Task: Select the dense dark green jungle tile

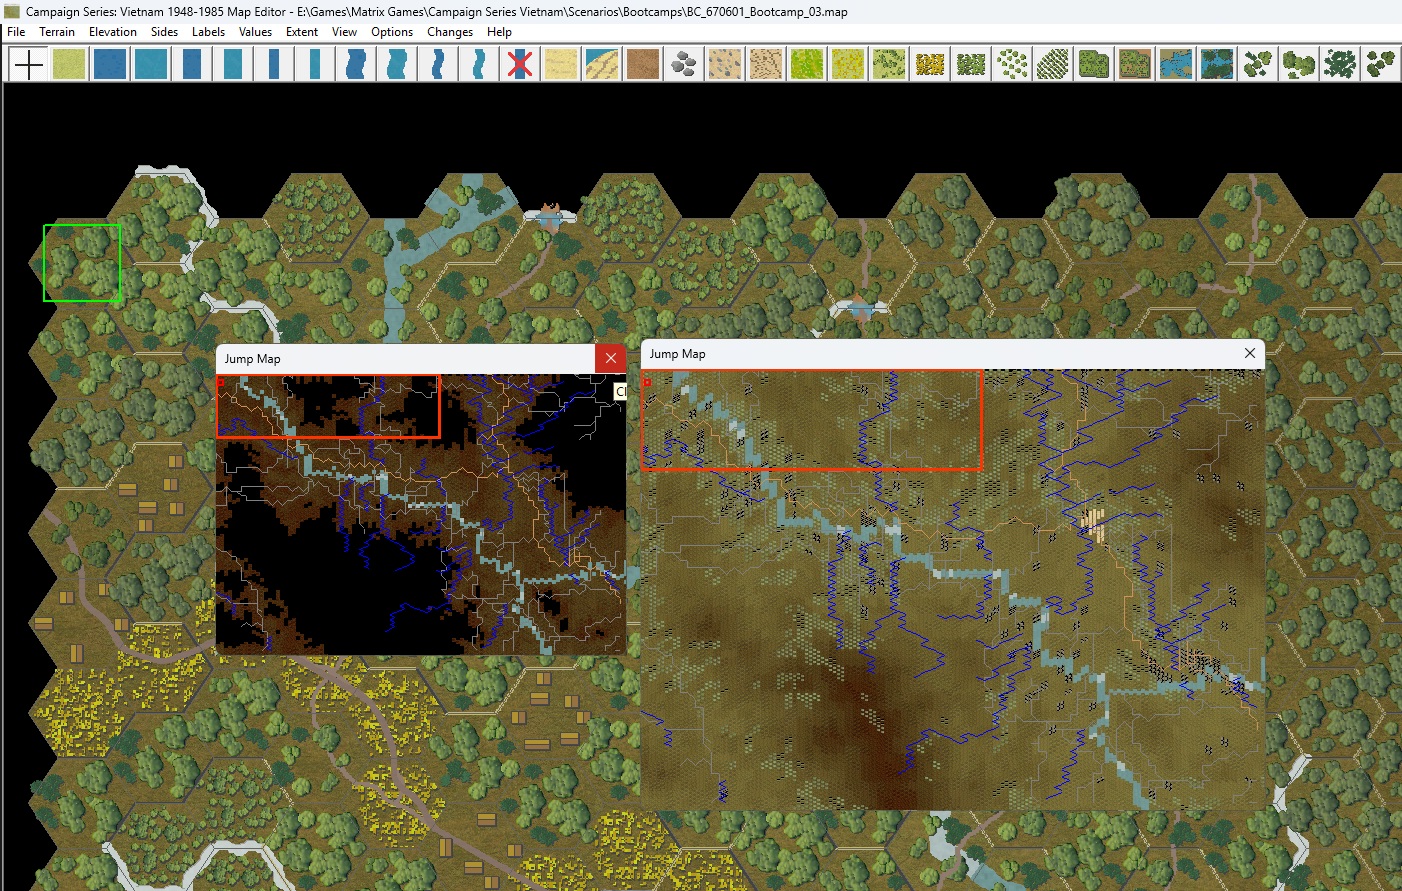Action: [1340, 64]
